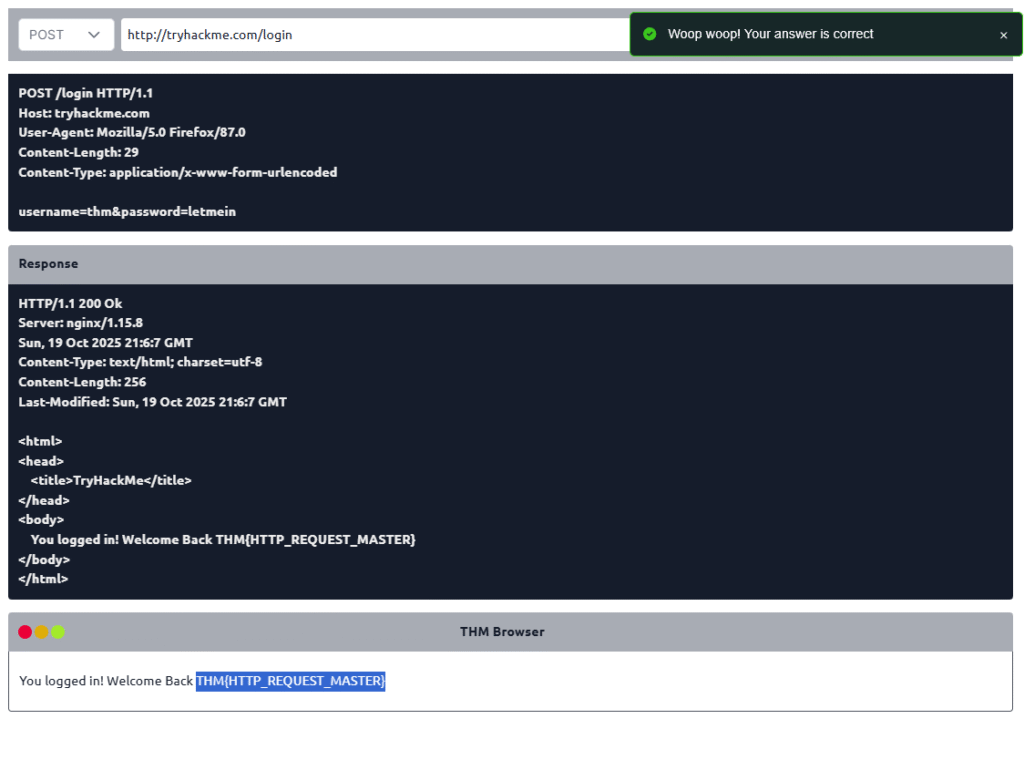Click the red dot in THM Browser
Image resolution: width=1024 pixels, height=760 pixels.
coord(25,632)
